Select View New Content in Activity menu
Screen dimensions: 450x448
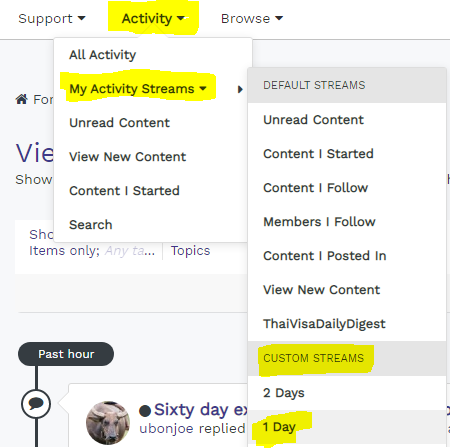pyautogui.click(x=127, y=157)
